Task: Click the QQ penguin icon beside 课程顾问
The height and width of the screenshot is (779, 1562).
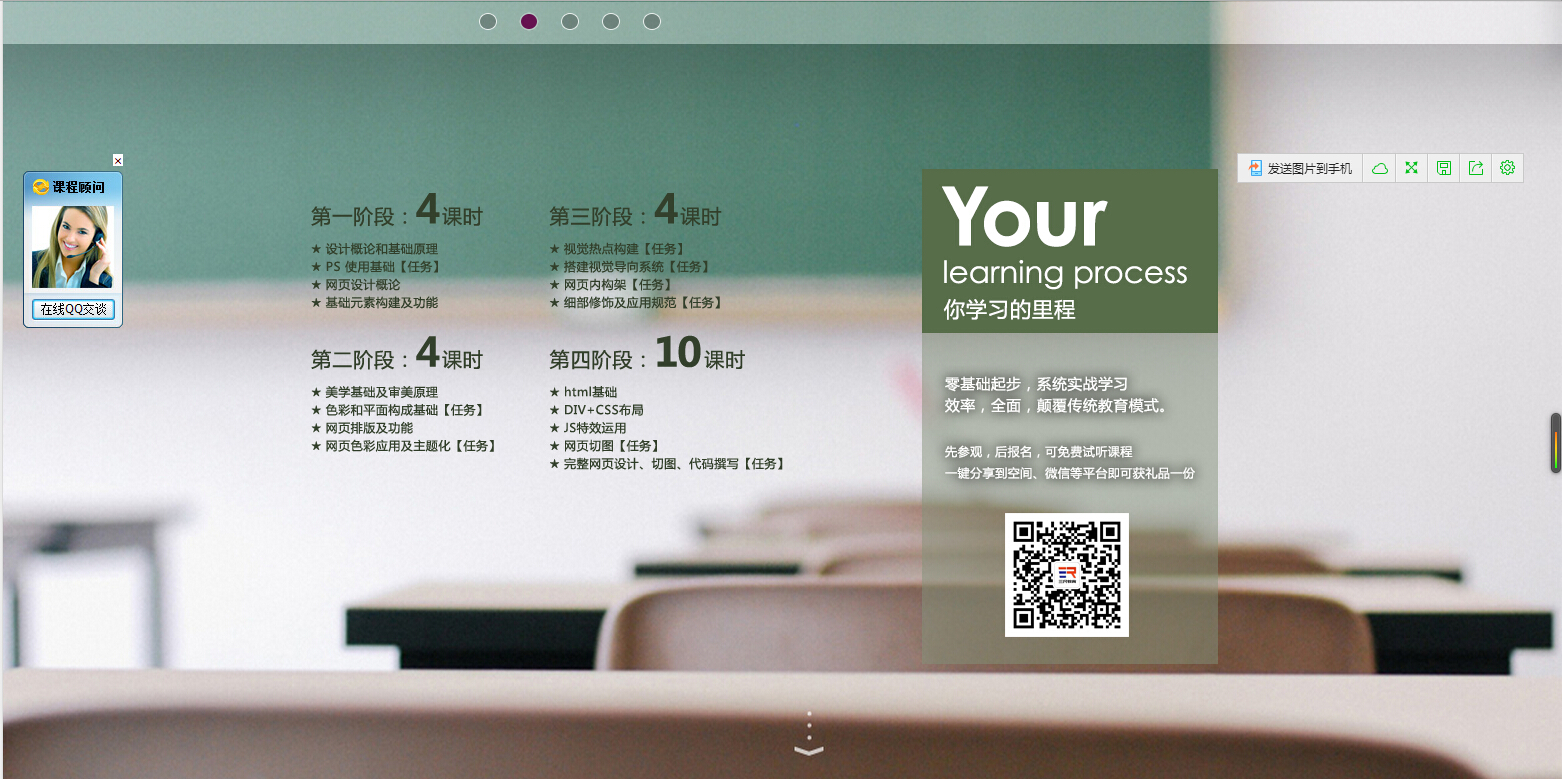Action: [x=41, y=187]
